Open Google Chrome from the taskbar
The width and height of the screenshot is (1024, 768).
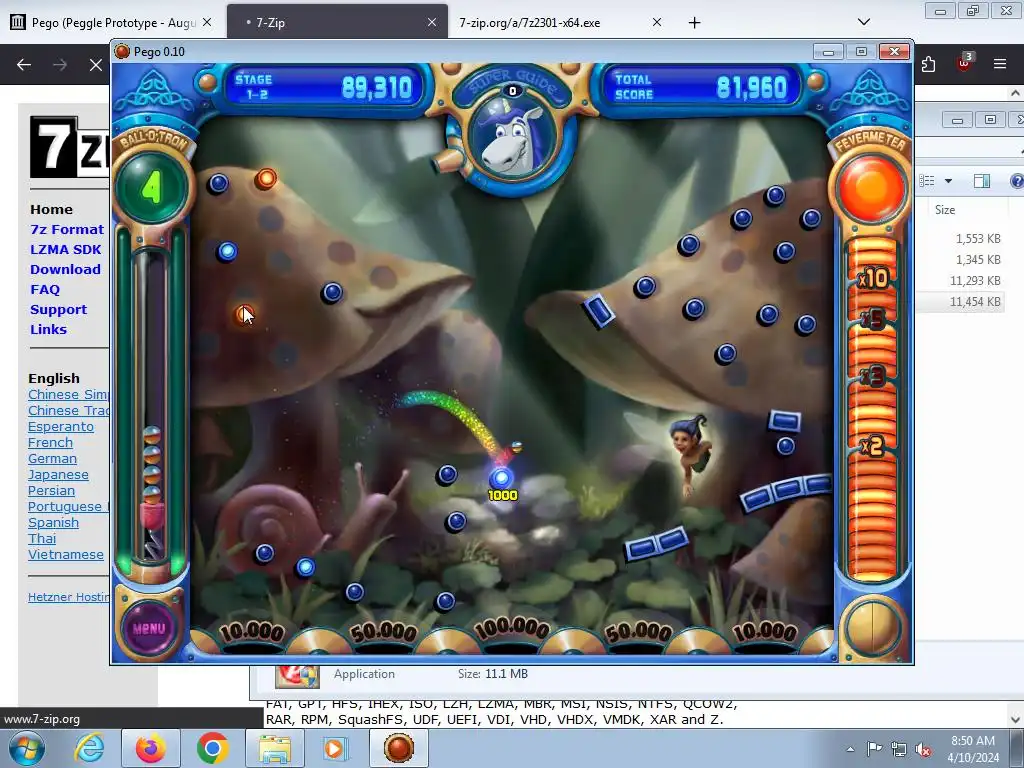pyautogui.click(x=212, y=748)
